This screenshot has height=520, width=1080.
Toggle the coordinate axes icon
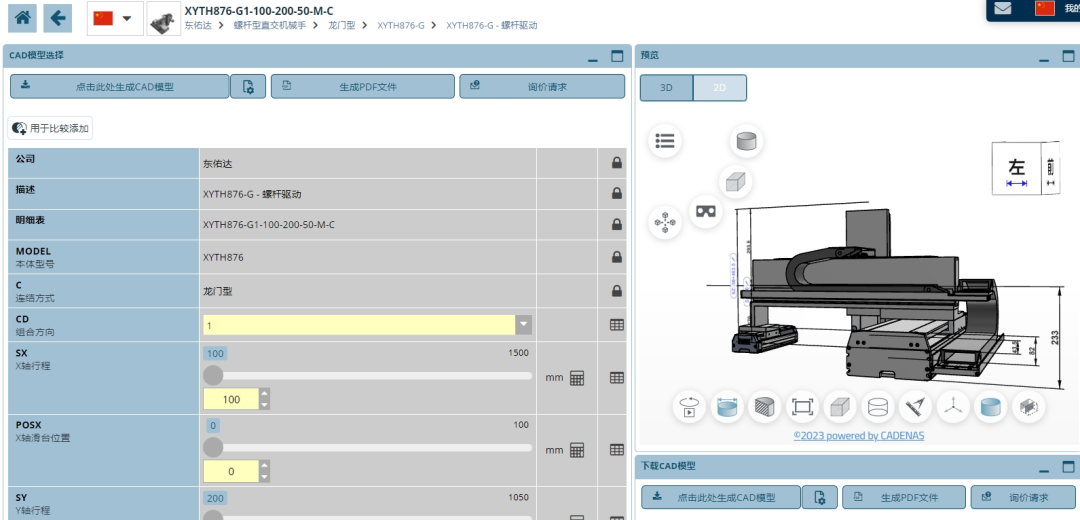coord(953,407)
